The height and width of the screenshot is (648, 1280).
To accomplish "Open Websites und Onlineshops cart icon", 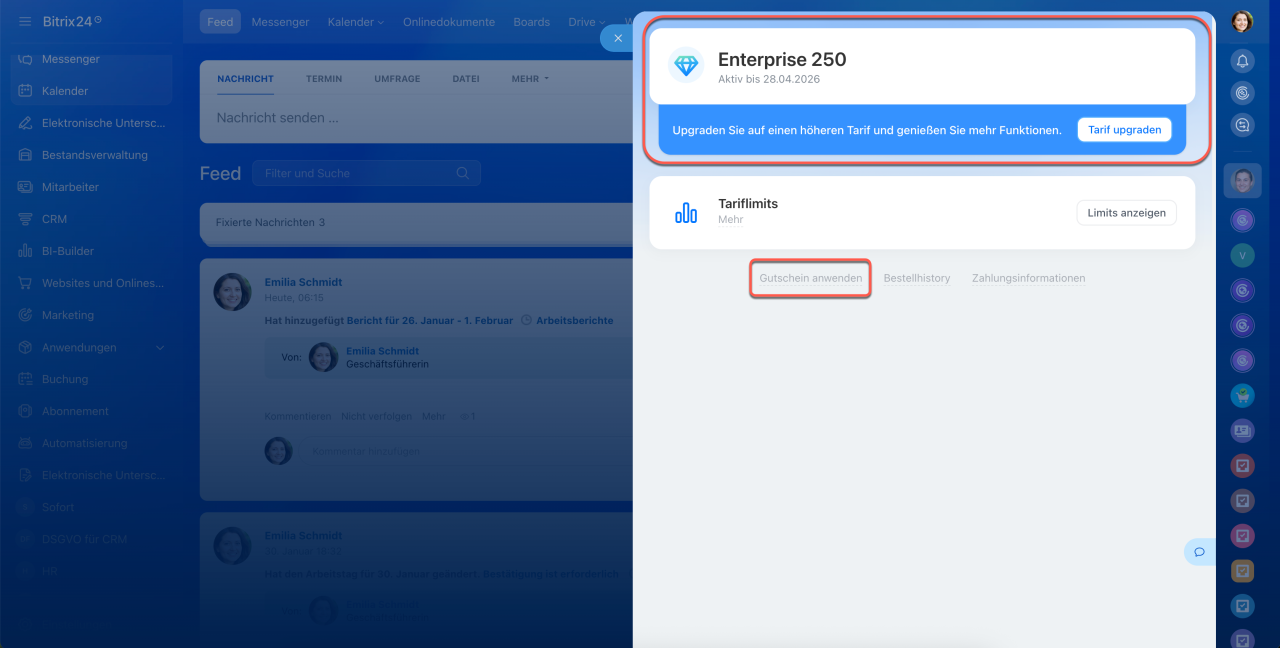I will [25, 283].
